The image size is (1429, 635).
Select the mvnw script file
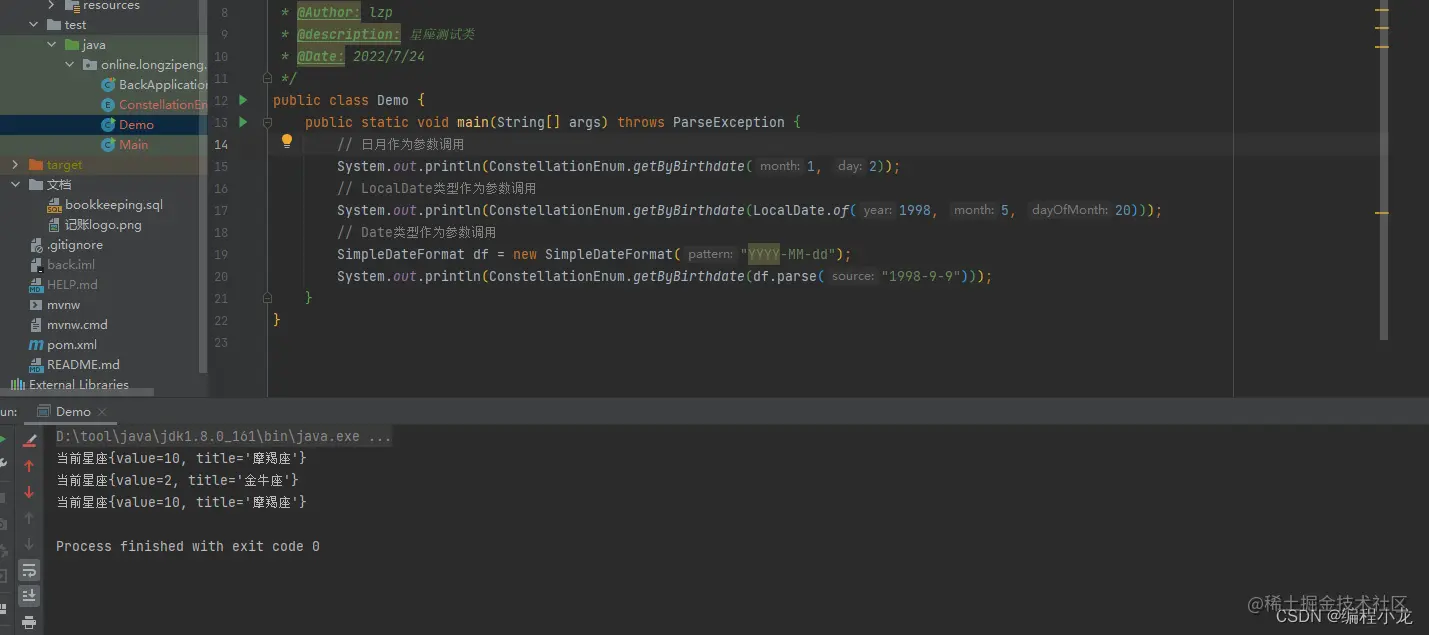click(55, 305)
